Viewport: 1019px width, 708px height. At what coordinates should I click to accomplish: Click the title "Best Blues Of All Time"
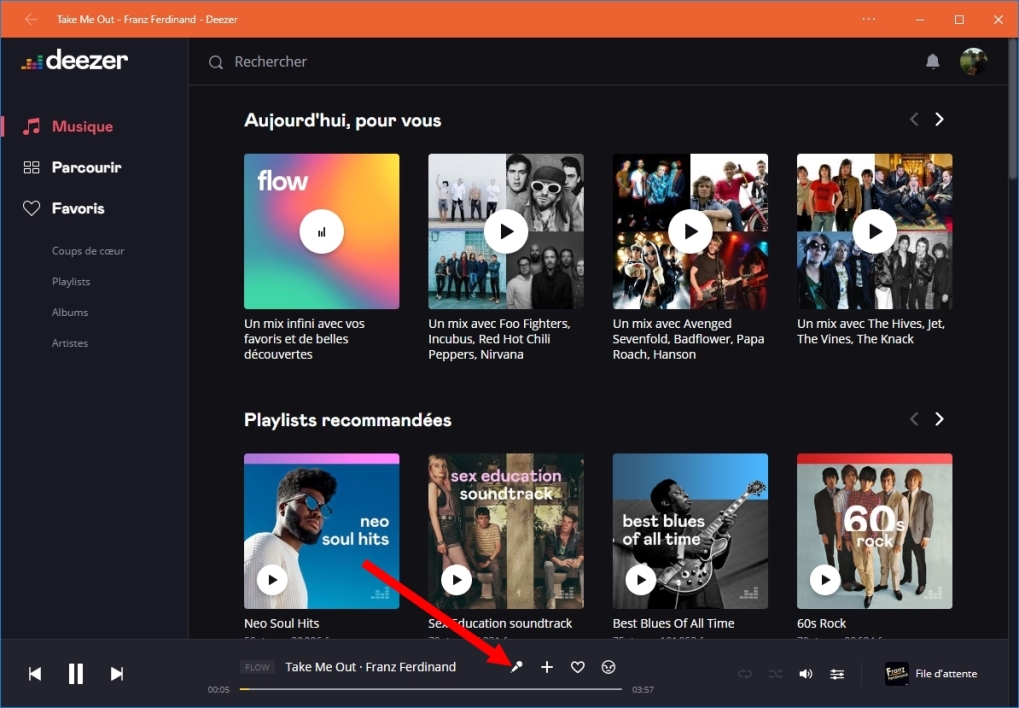(x=673, y=623)
